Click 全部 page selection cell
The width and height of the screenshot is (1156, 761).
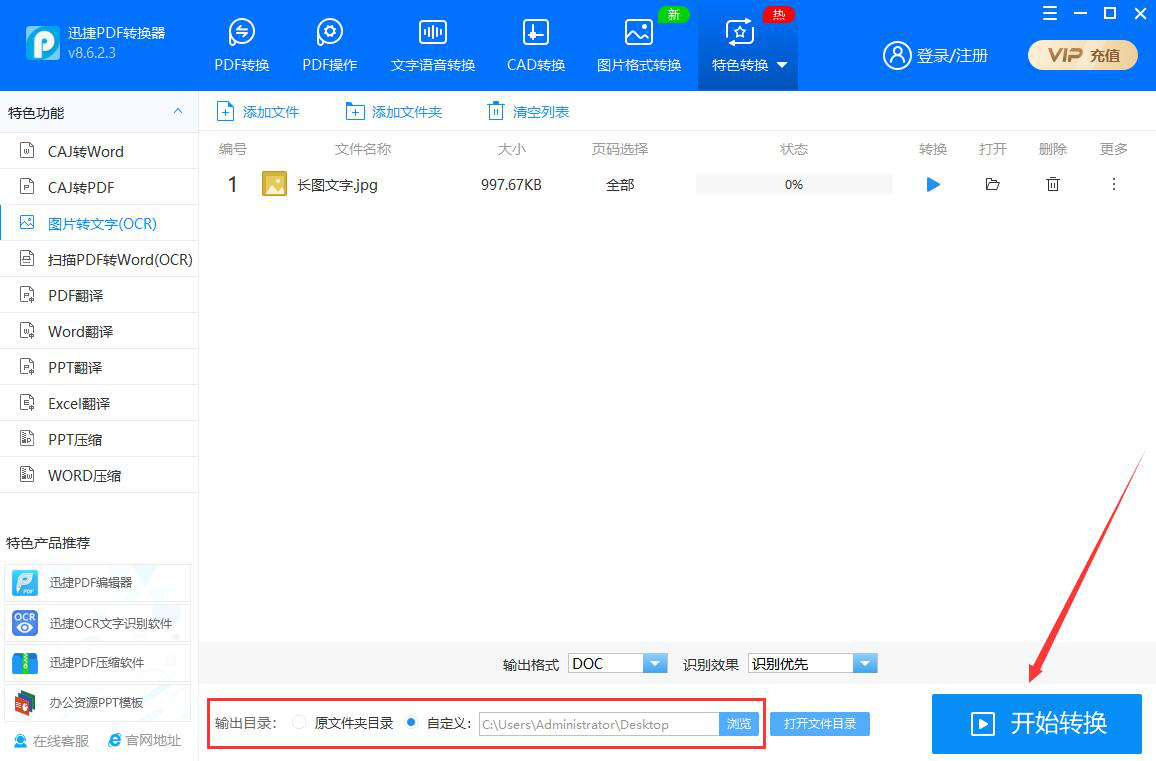pyautogui.click(x=620, y=185)
